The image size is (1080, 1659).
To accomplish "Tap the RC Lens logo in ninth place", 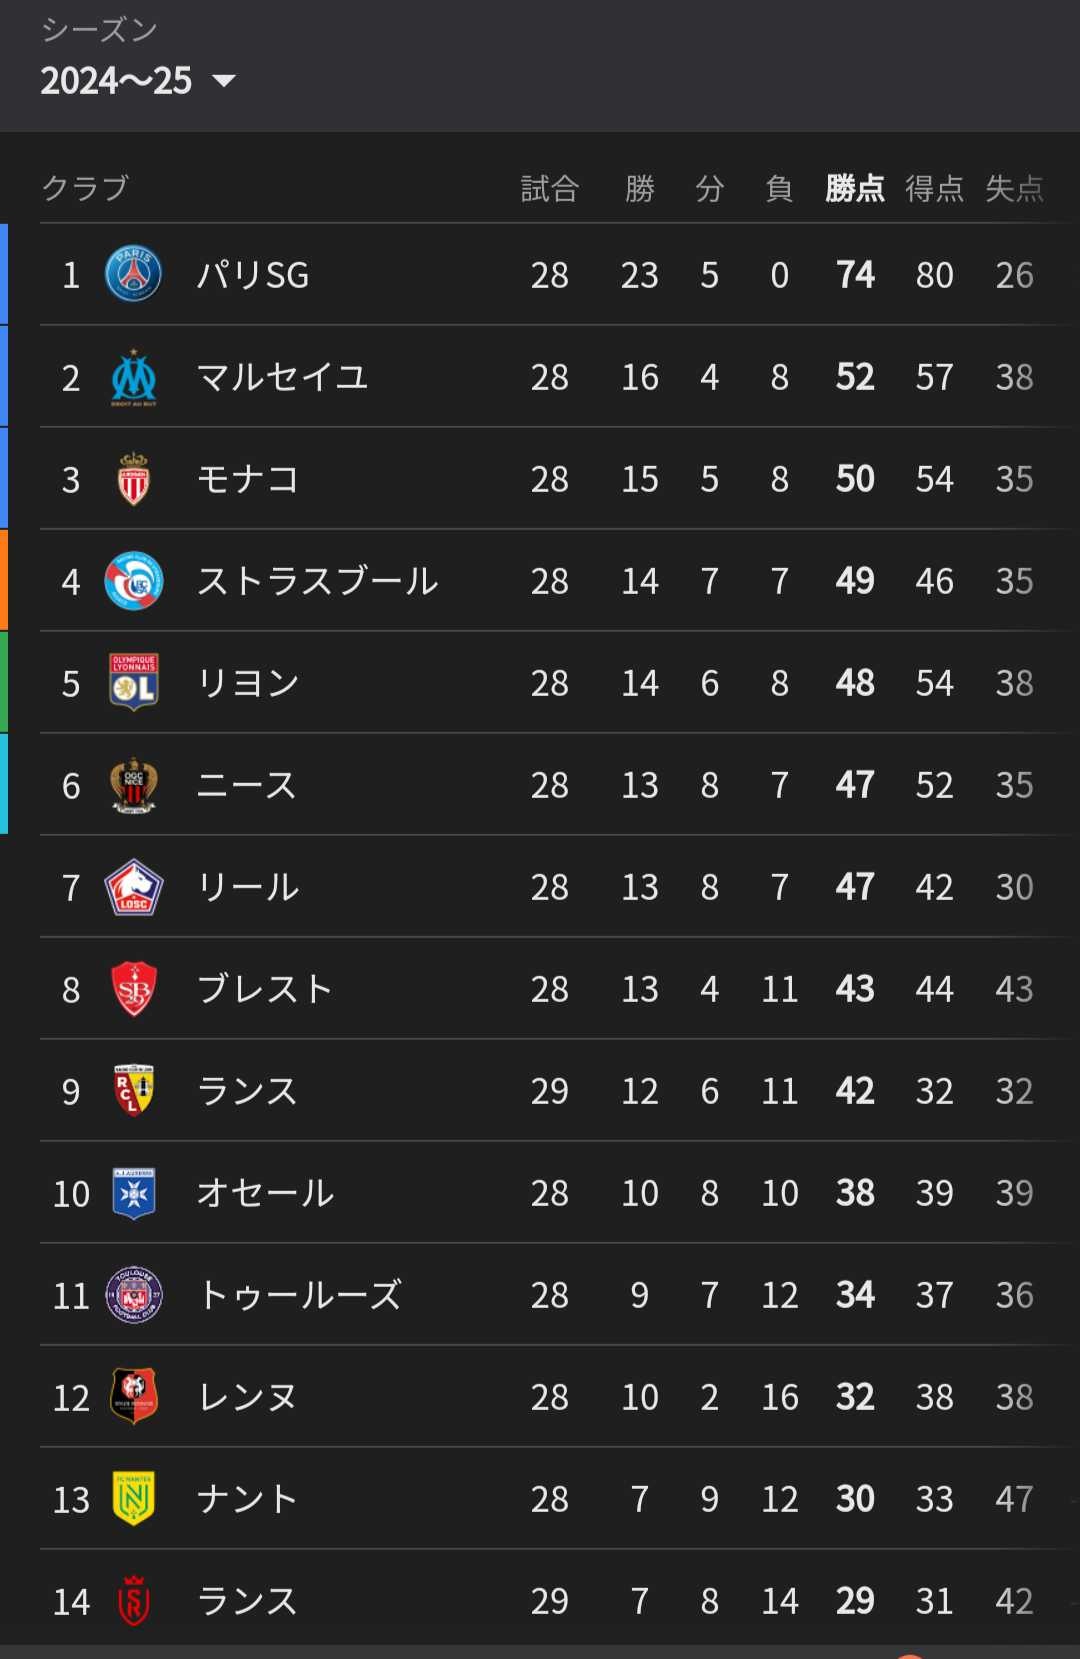I will pos(134,1091).
